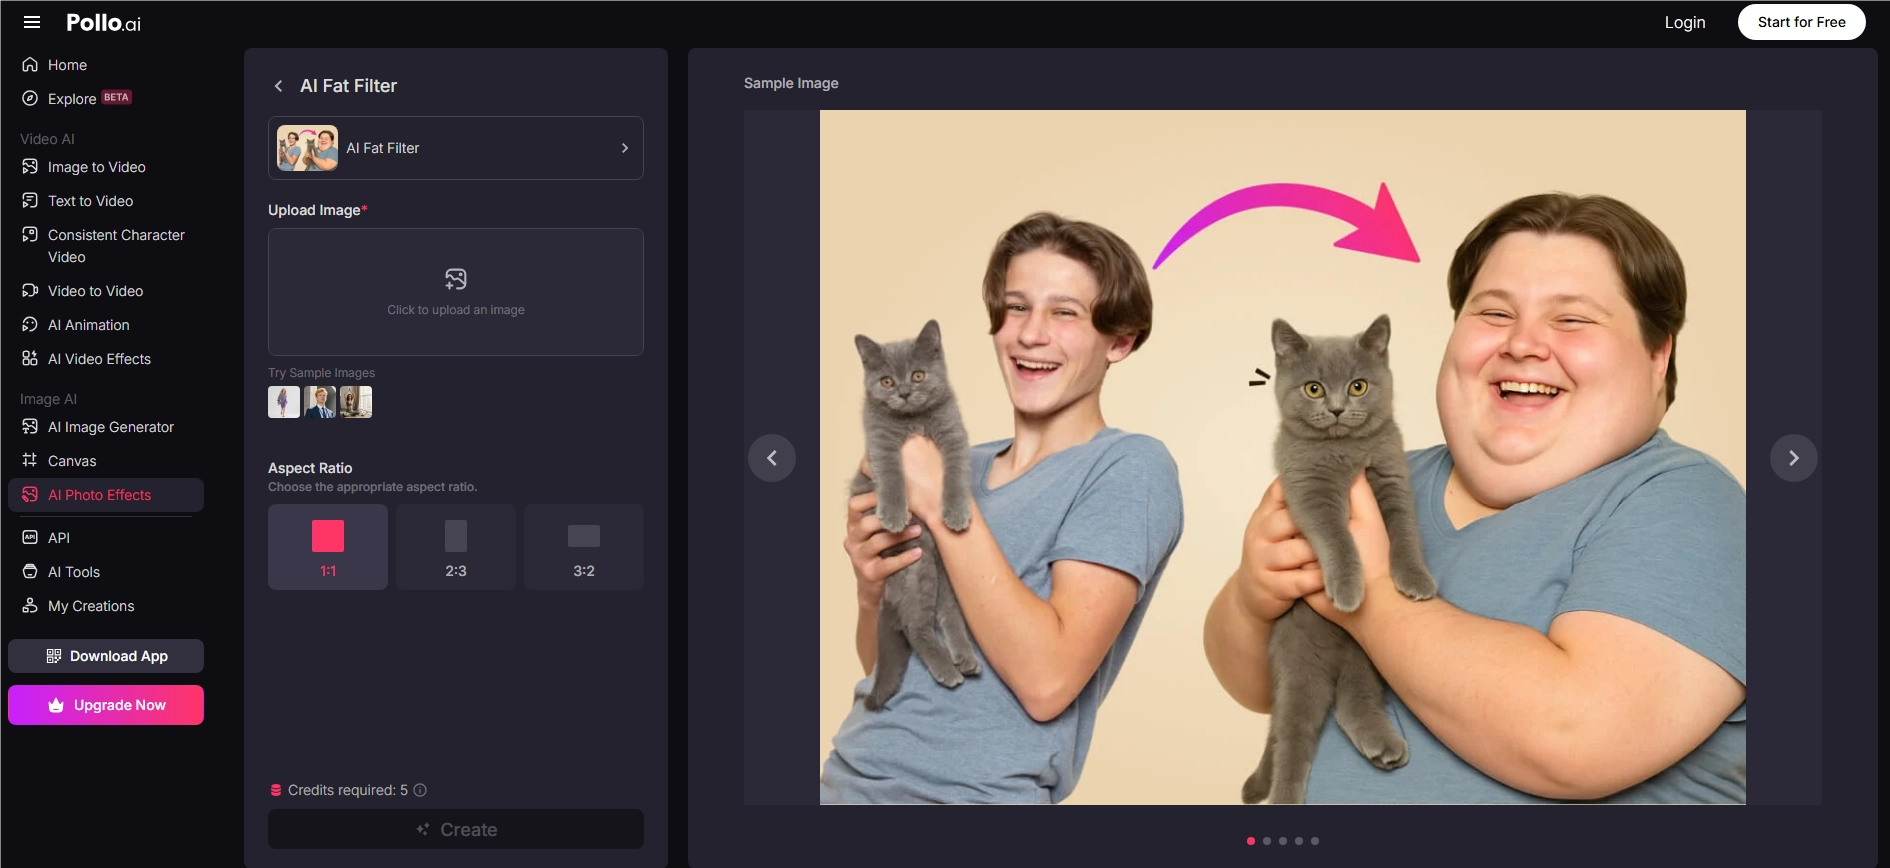Jump to the second carousel dot

pyautogui.click(x=1267, y=841)
